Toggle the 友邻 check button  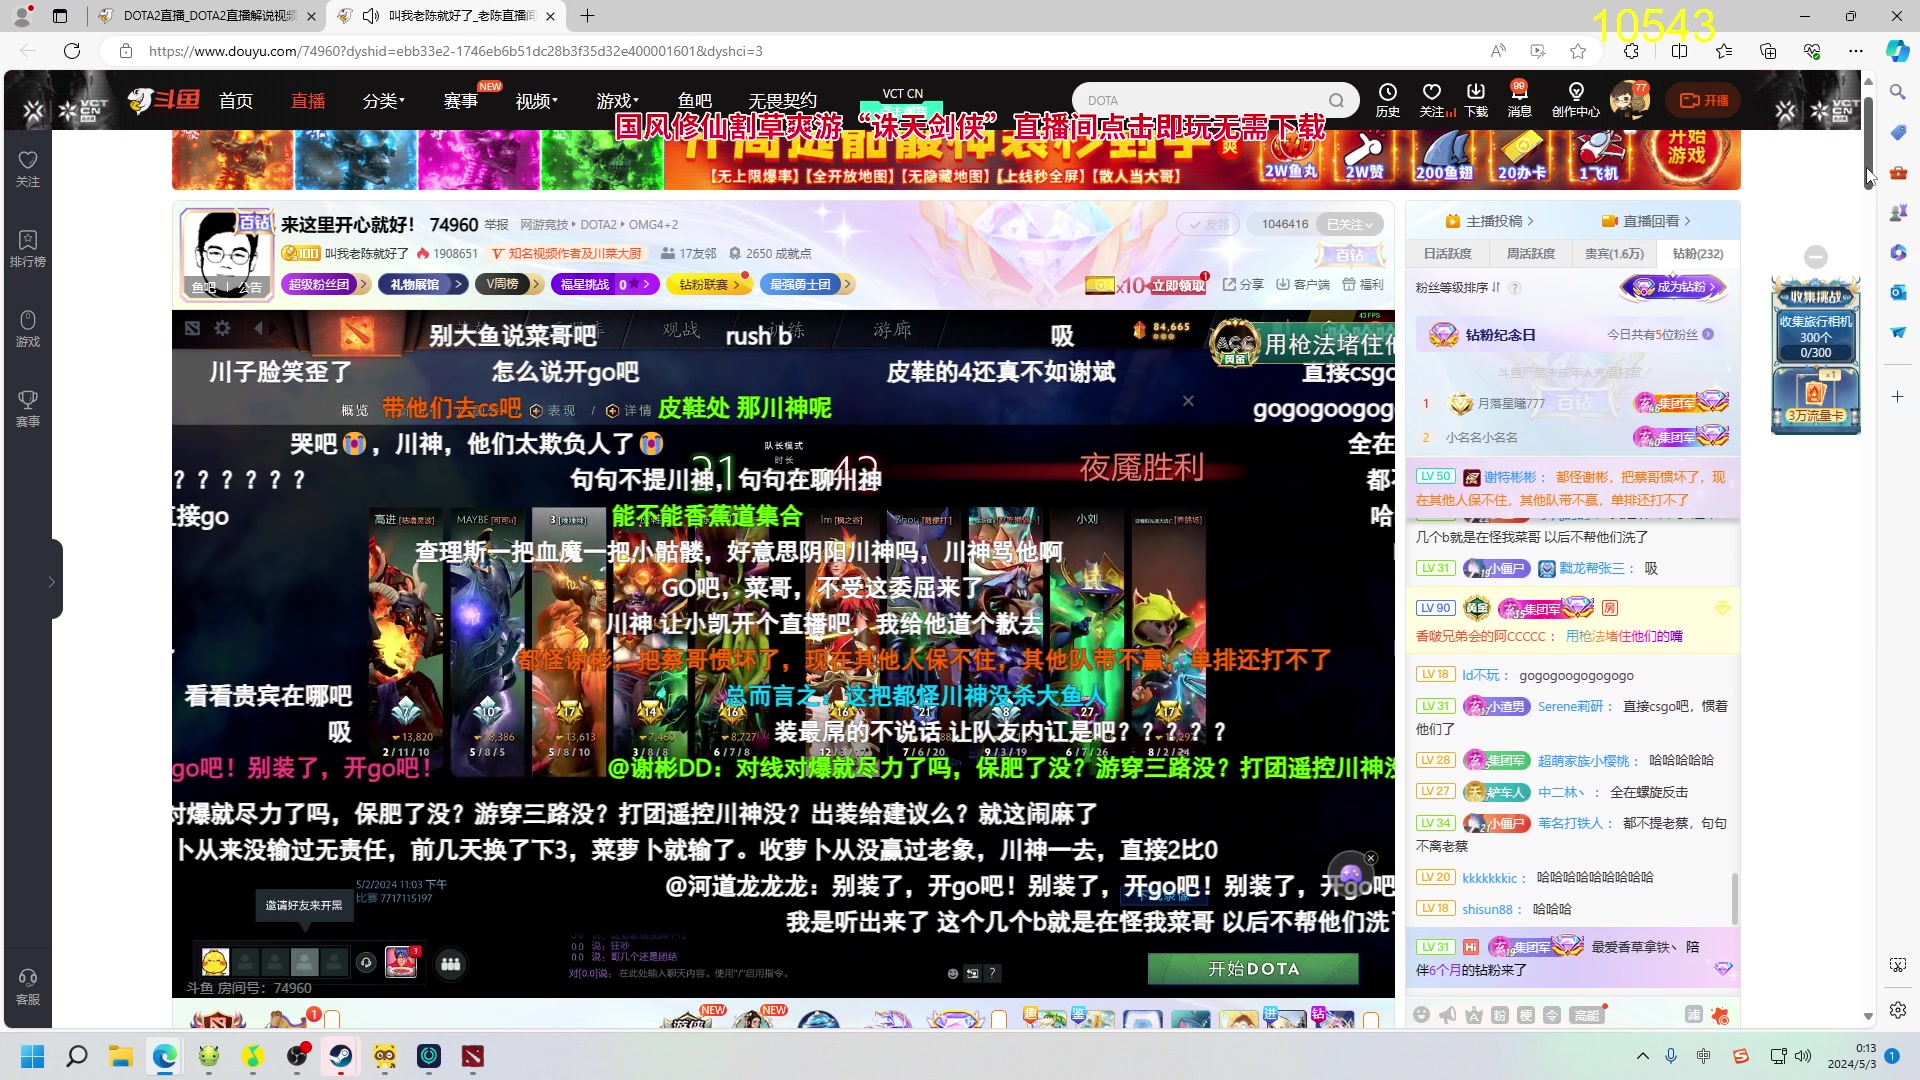coord(1207,224)
